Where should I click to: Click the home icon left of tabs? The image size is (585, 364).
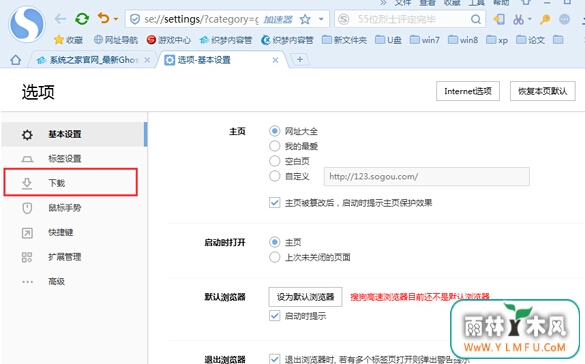pos(16,60)
